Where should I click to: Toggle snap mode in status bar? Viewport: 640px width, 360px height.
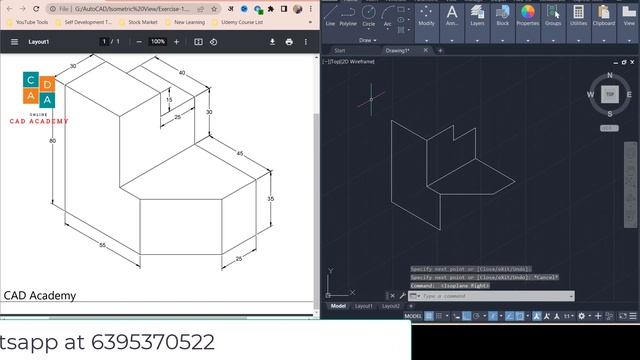[x=439, y=316]
